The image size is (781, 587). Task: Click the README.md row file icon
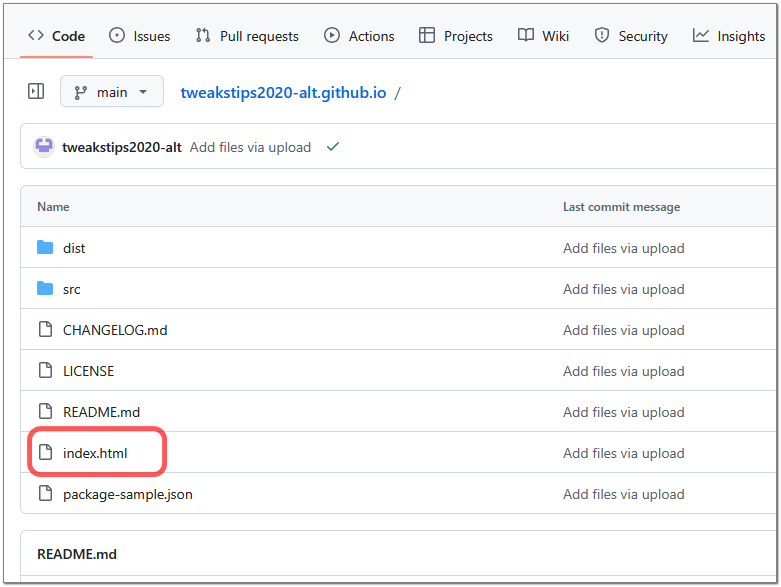(45, 411)
